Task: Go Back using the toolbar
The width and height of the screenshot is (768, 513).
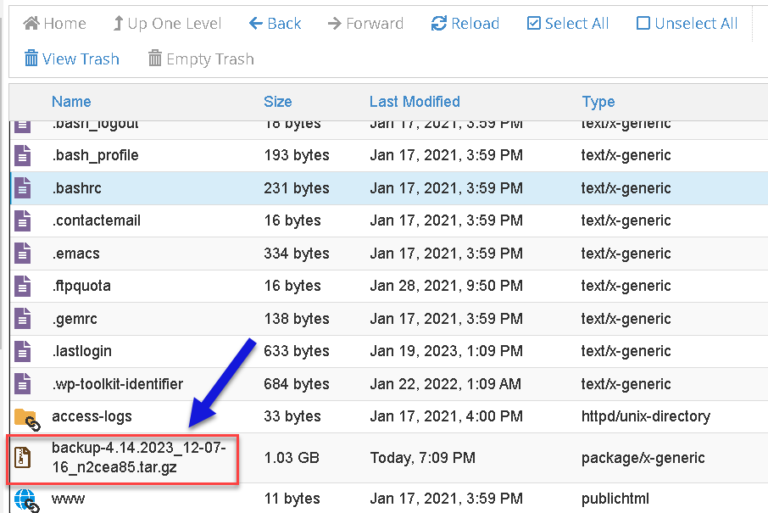Action: tap(275, 23)
